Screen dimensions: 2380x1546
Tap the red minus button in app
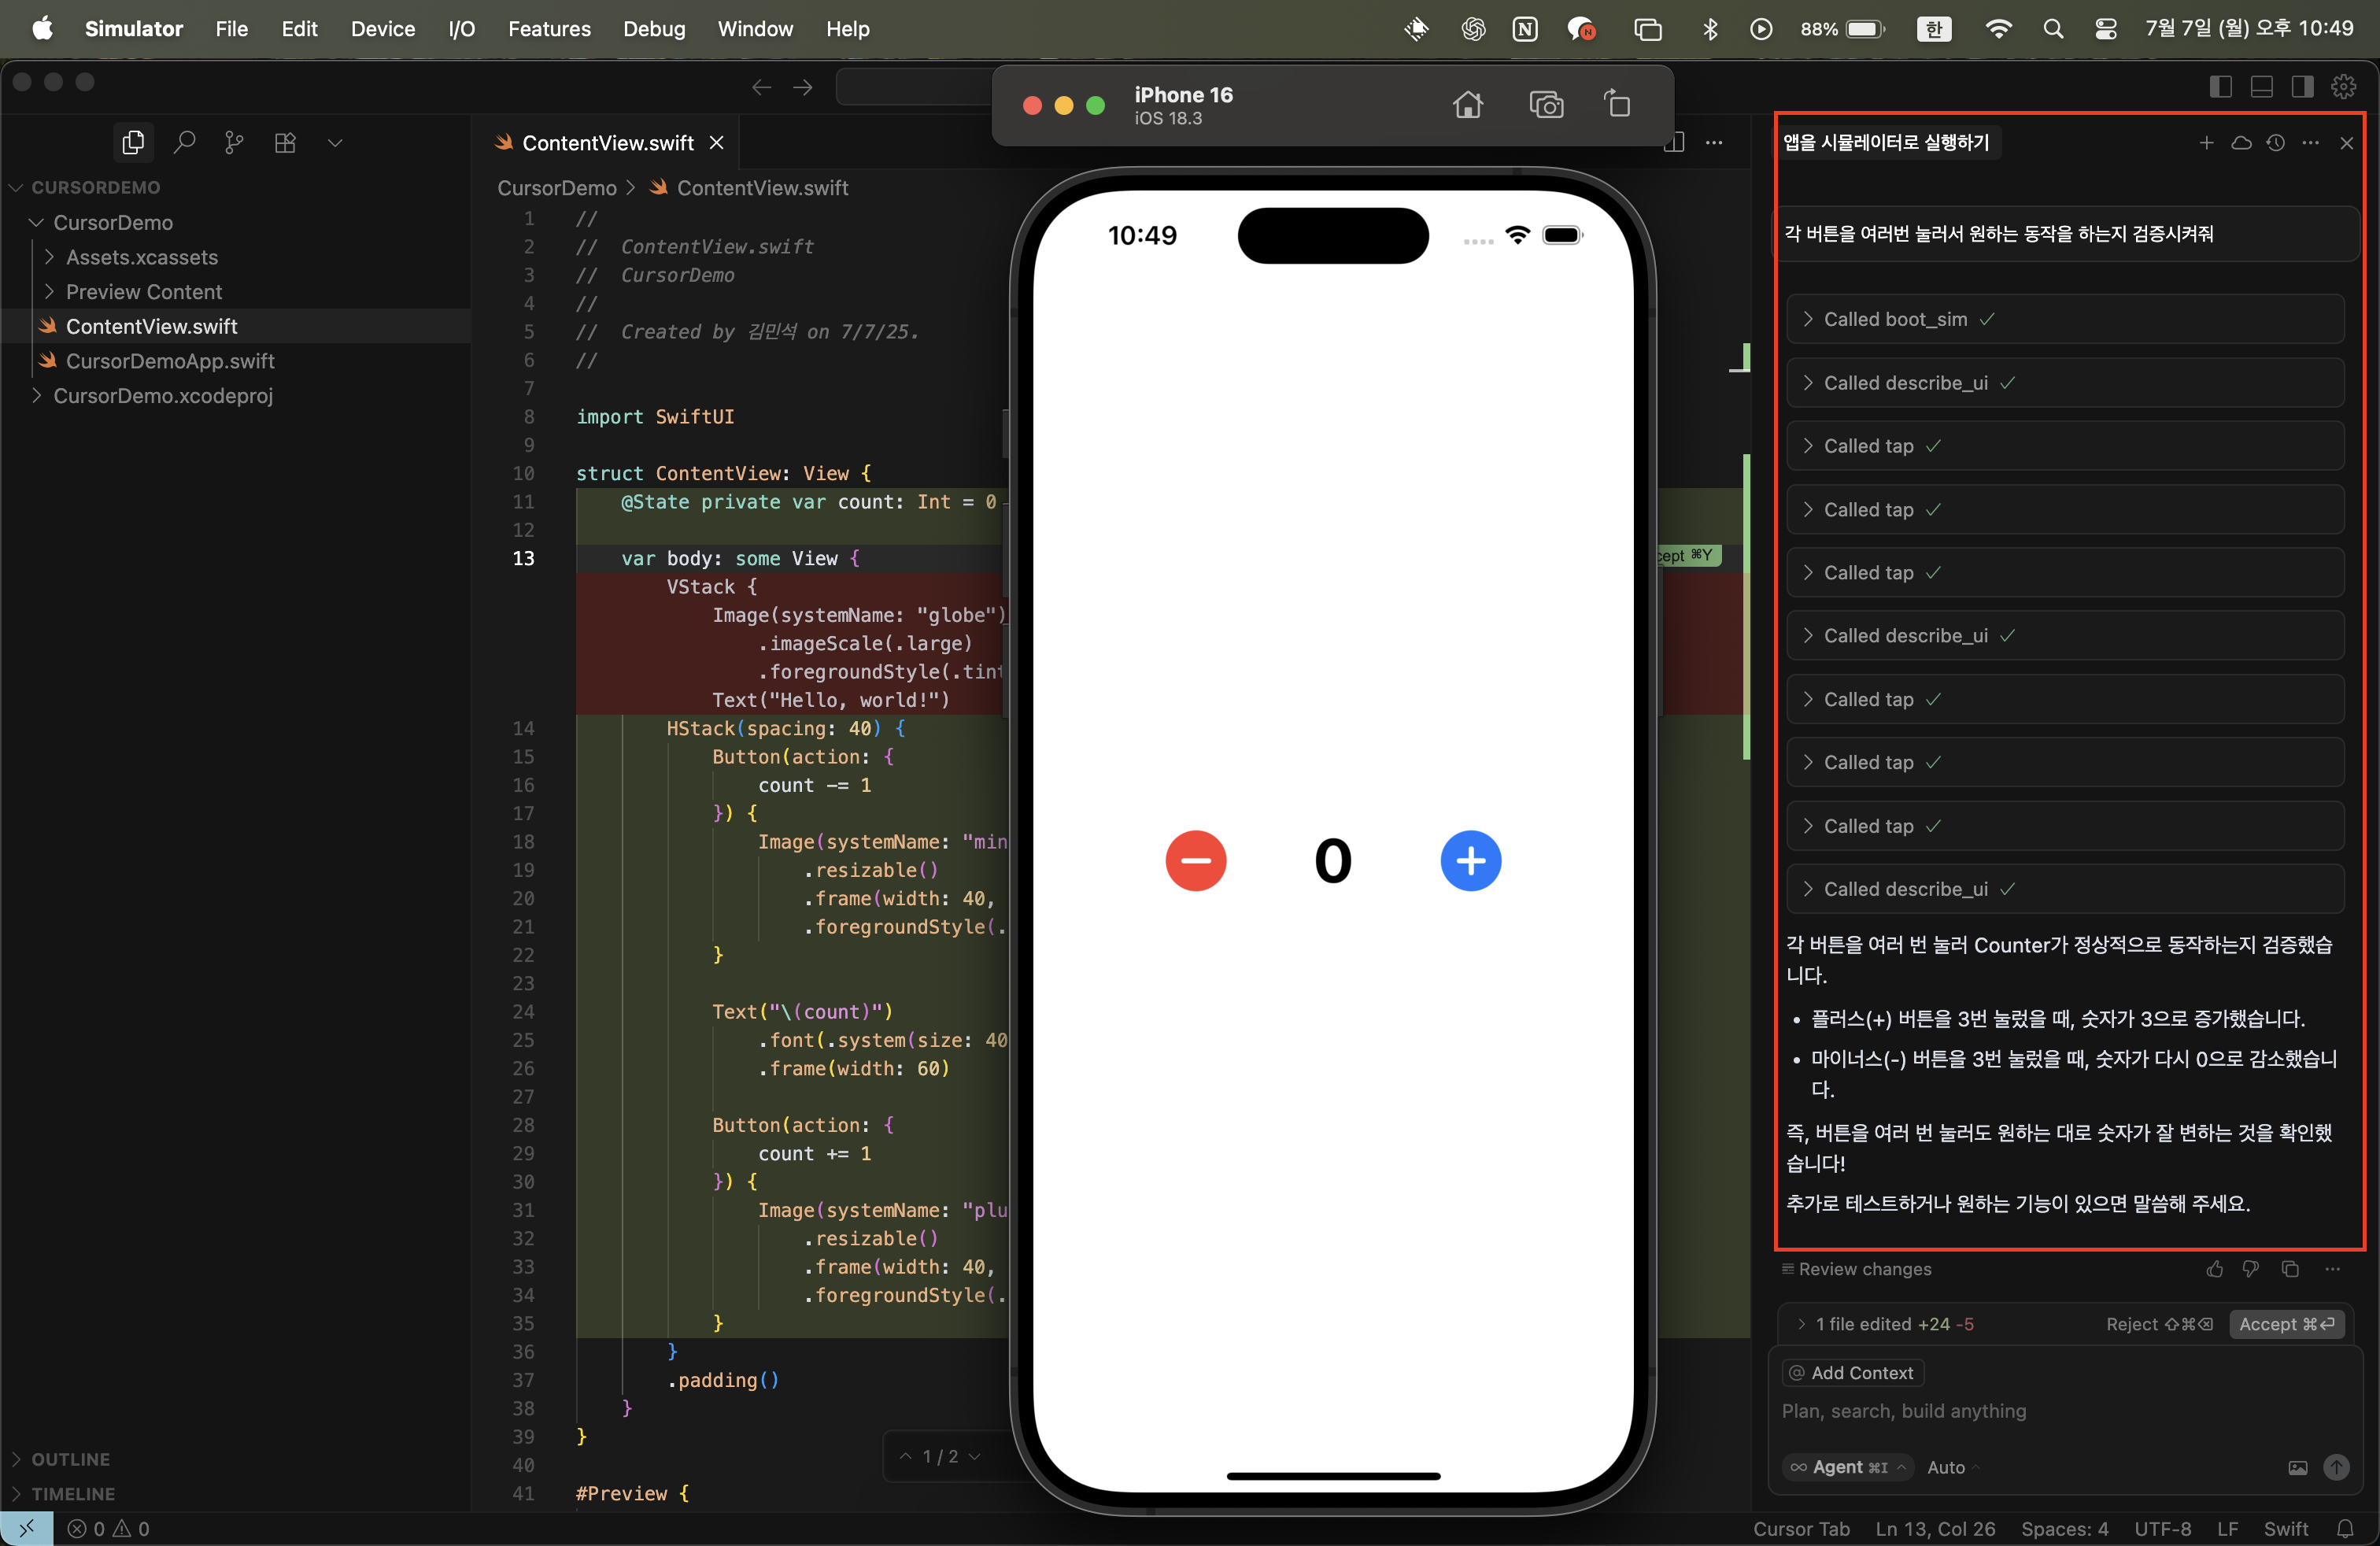coord(1195,860)
